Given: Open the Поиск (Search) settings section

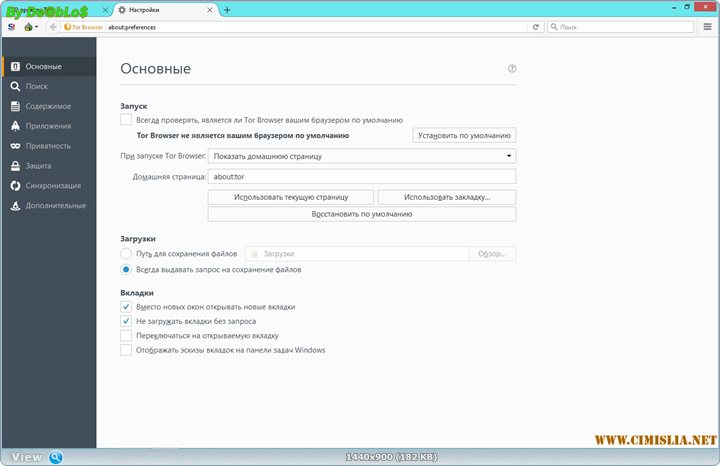Looking at the screenshot, I should (x=36, y=86).
